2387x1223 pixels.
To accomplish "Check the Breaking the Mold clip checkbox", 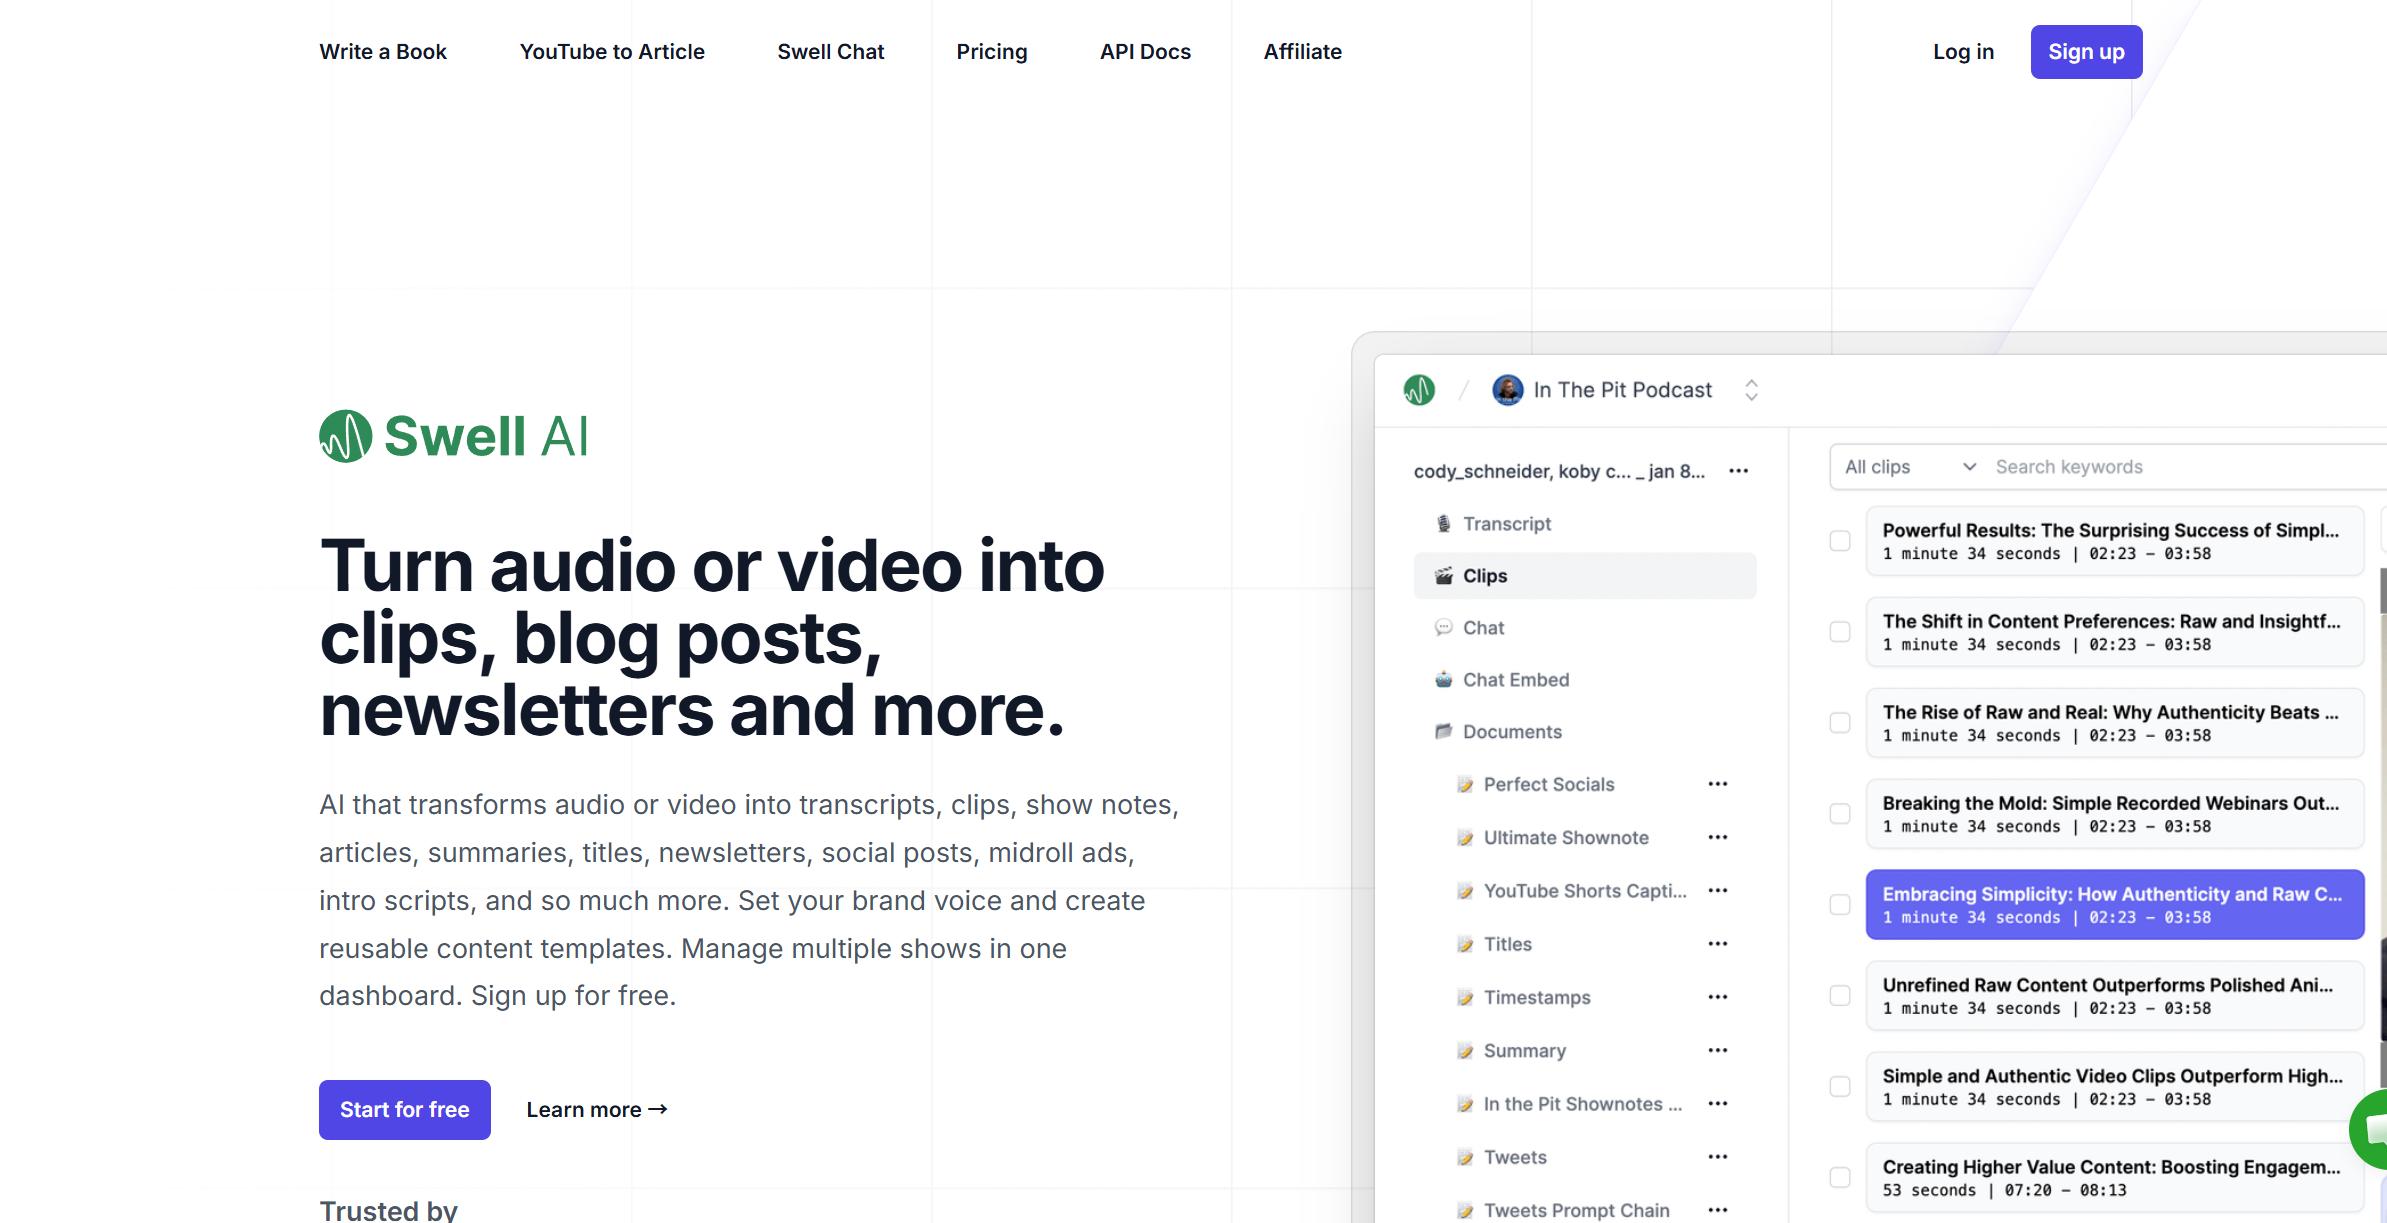I will tap(1840, 814).
